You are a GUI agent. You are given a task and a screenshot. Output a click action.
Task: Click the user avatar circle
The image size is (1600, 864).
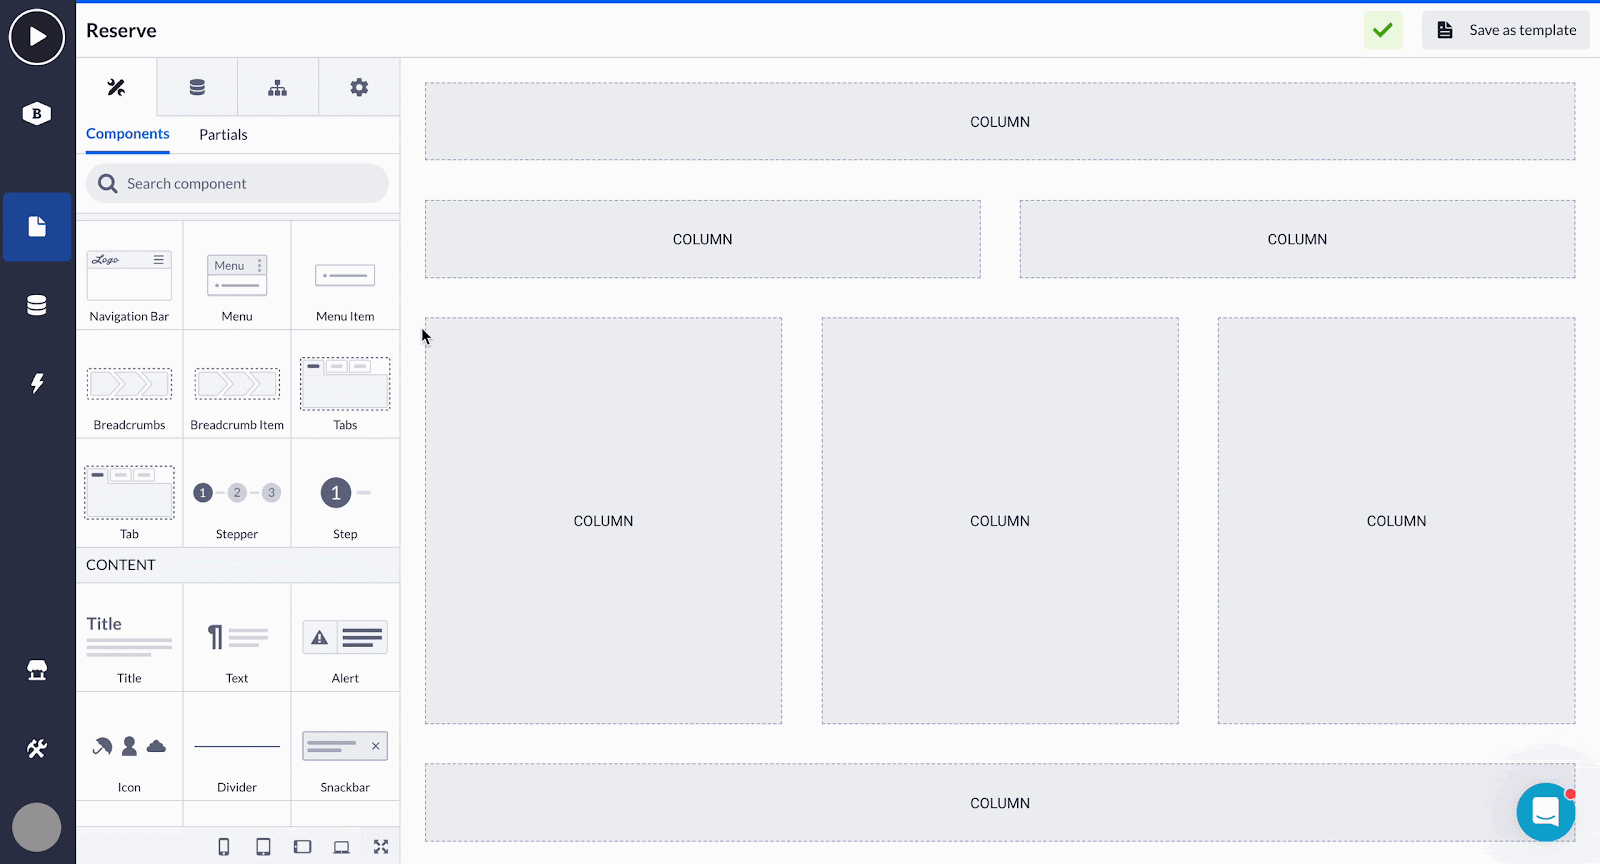coord(37,828)
